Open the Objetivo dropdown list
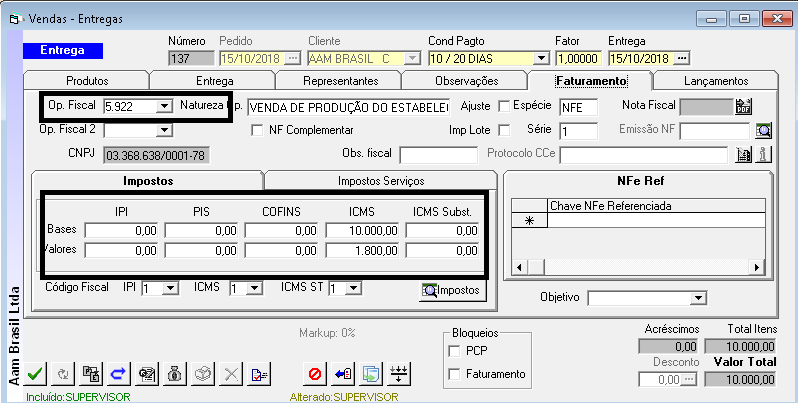 point(696,298)
